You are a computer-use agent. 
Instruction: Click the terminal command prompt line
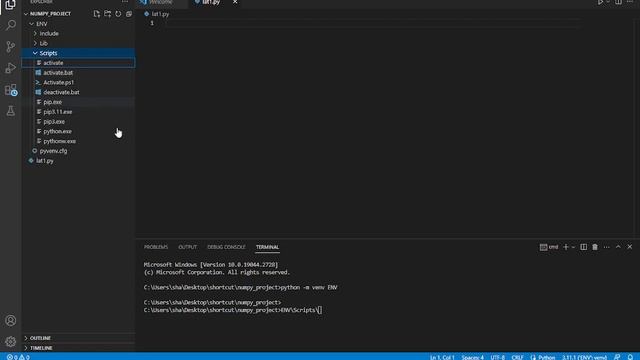pyautogui.click(x=233, y=310)
